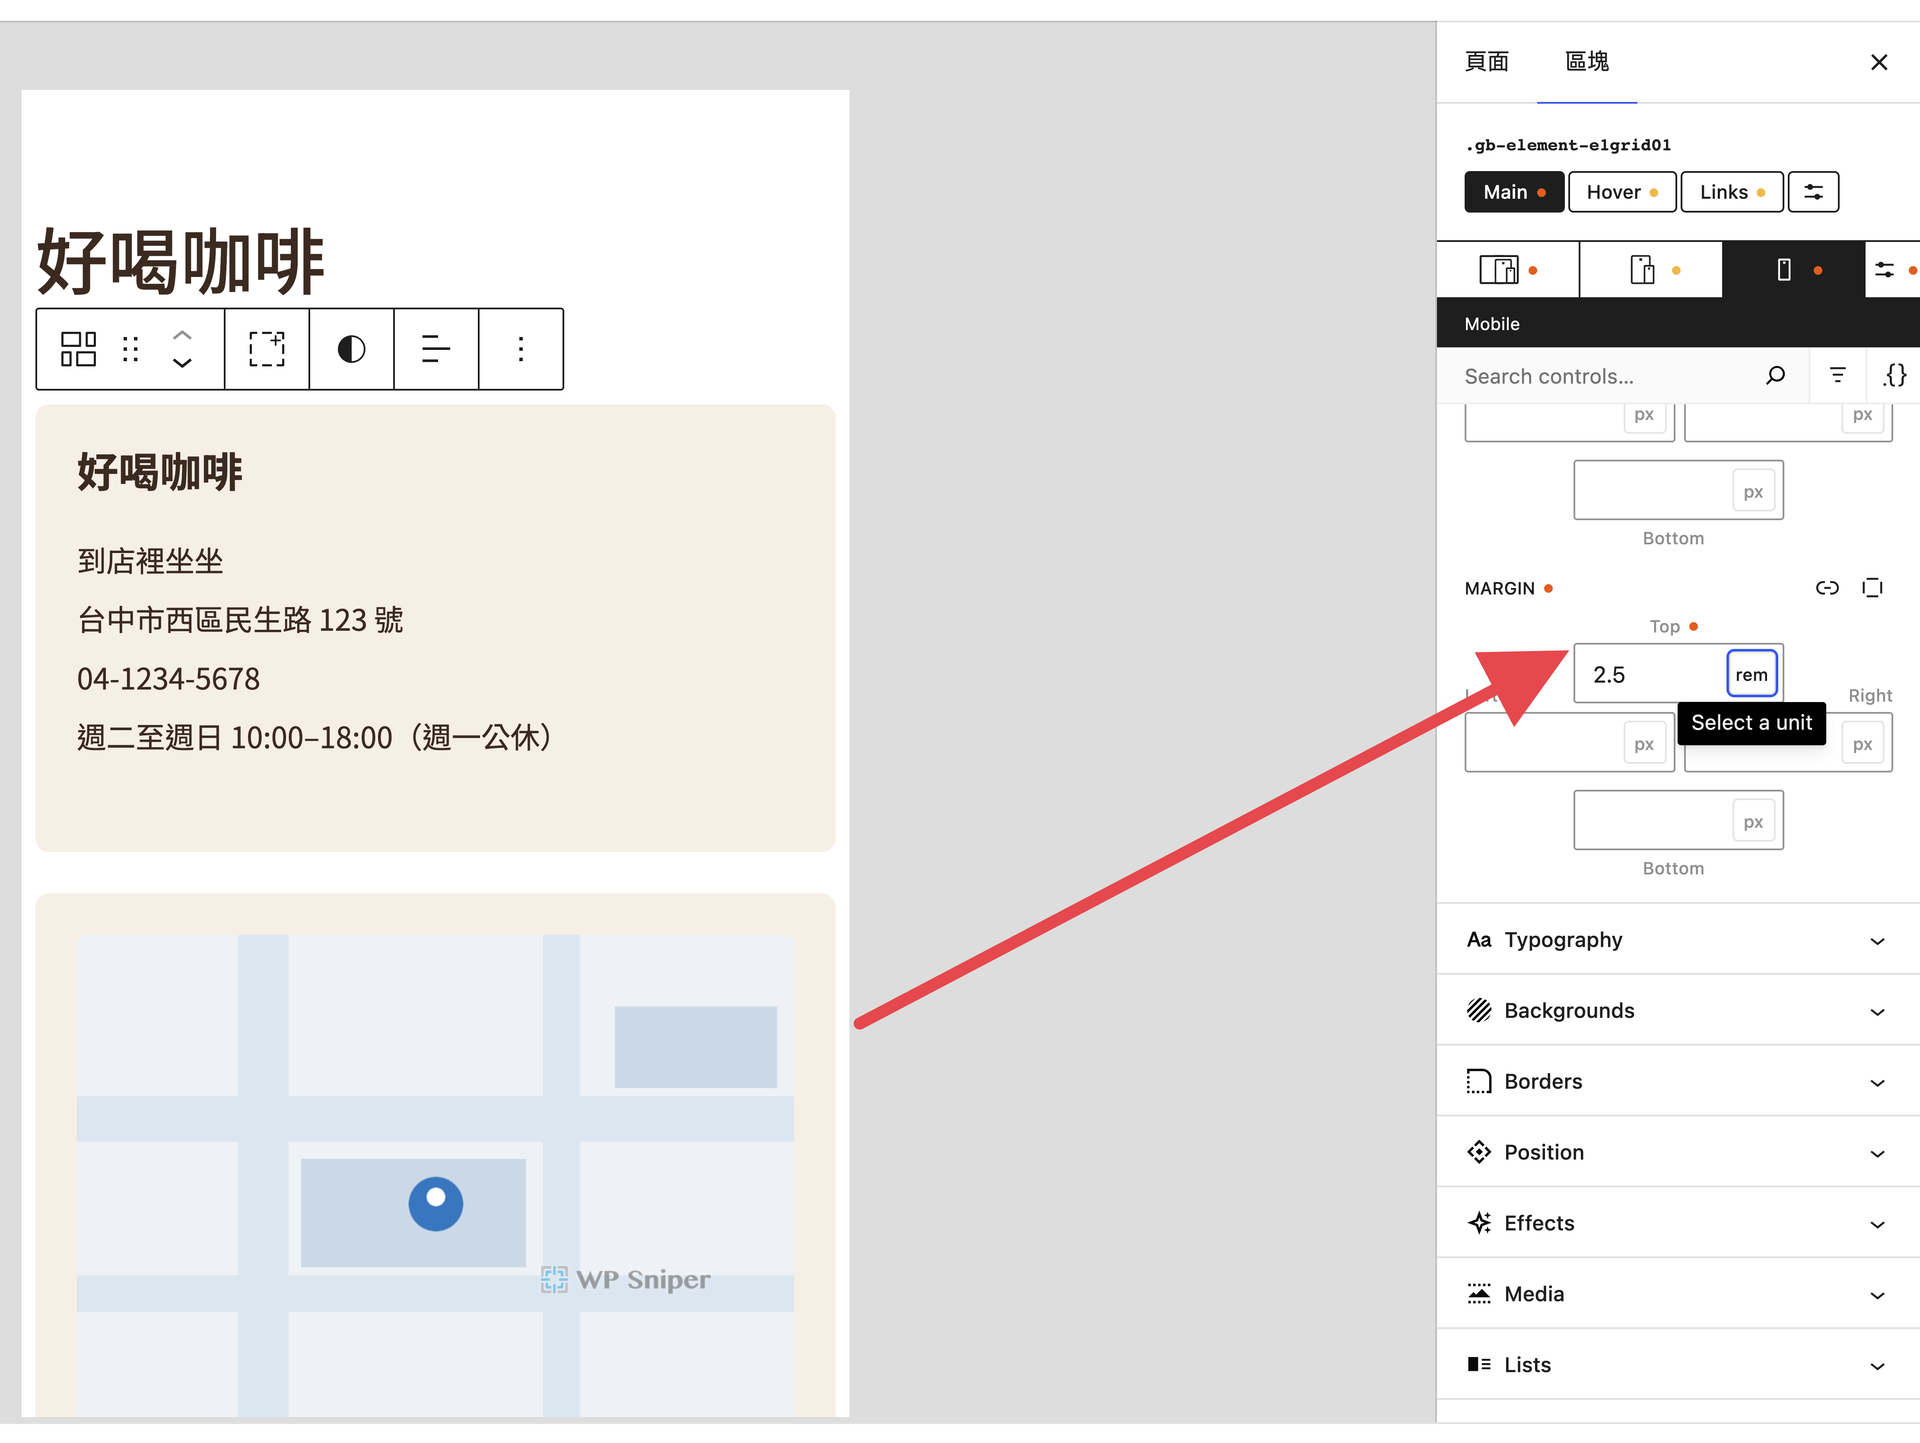Expand the Lists panel
1920x1443 pixels.
(x=1678, y=1365)
